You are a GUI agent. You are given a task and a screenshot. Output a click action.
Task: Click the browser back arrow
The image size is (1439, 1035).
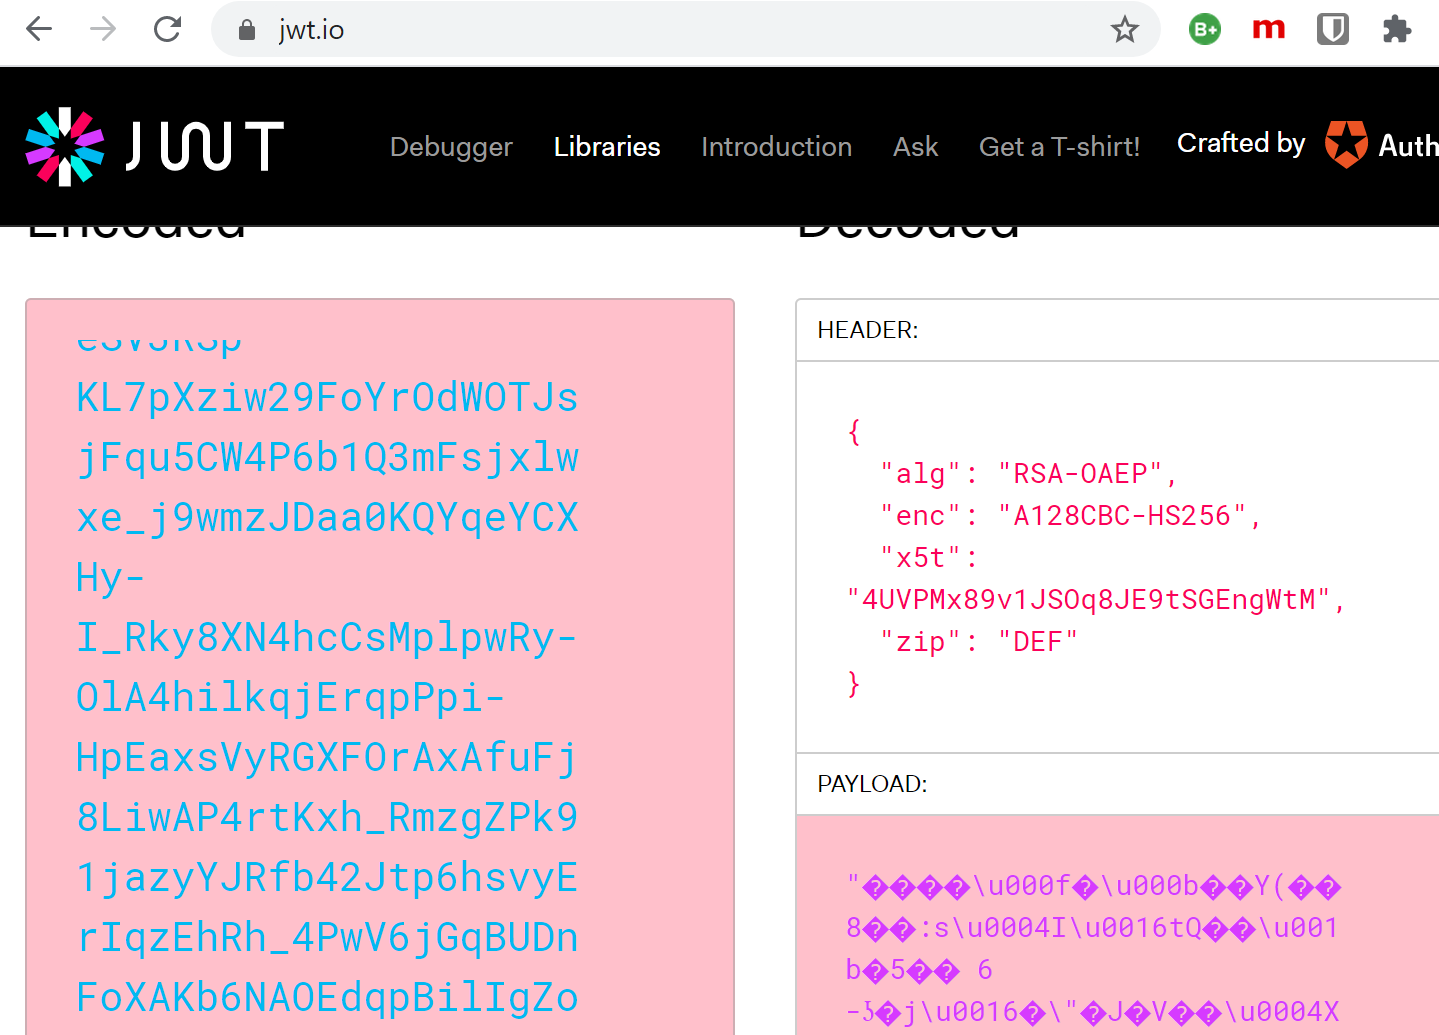(x=39, y=29)
